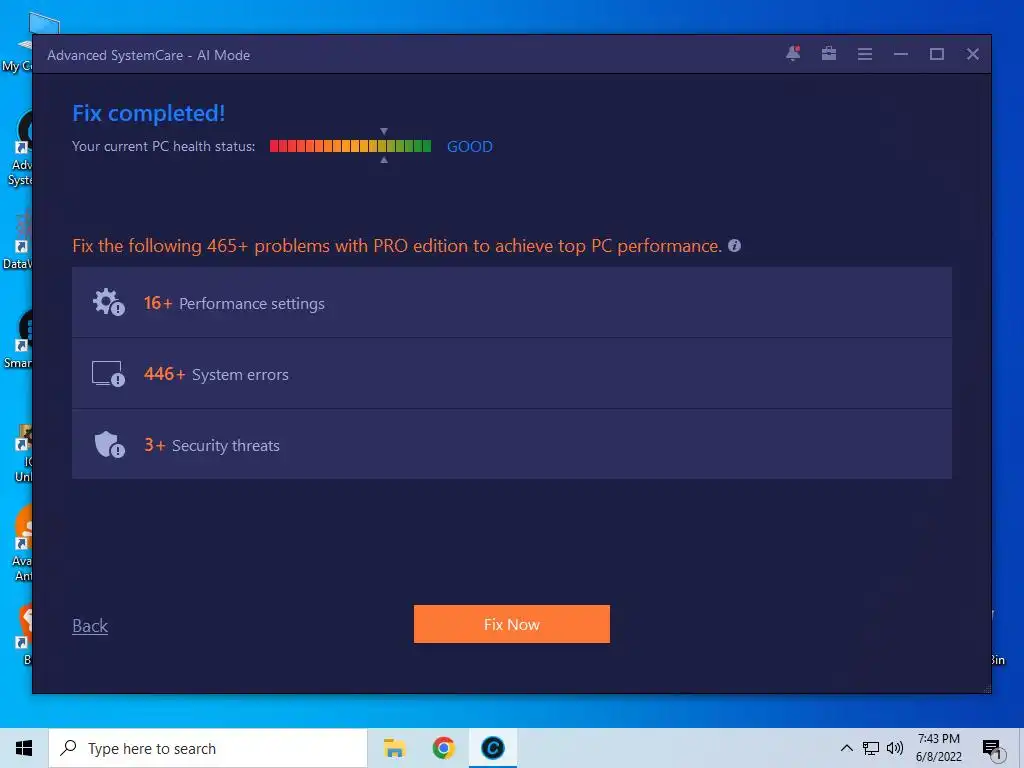Show hidden system tray icons

pos(846,748)
